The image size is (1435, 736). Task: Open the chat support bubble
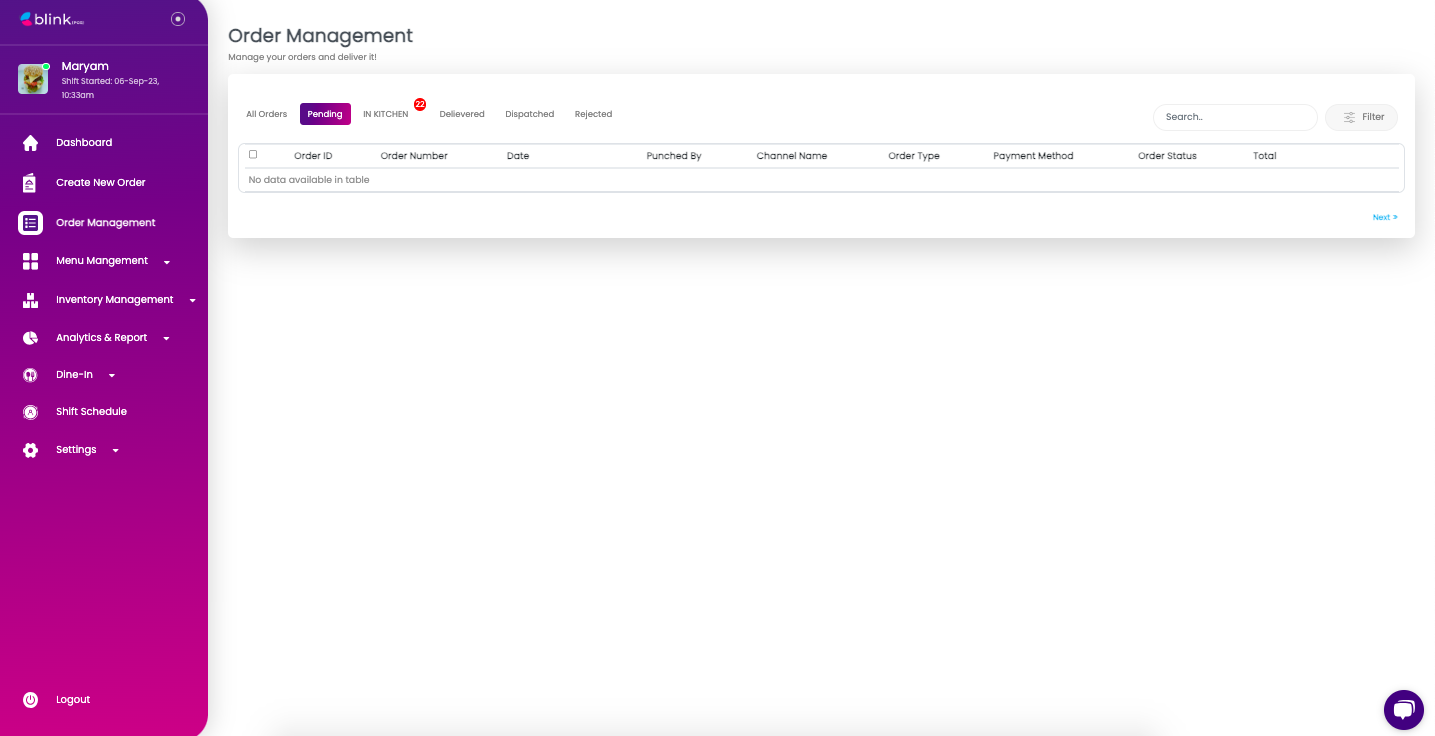[1403, 710]
